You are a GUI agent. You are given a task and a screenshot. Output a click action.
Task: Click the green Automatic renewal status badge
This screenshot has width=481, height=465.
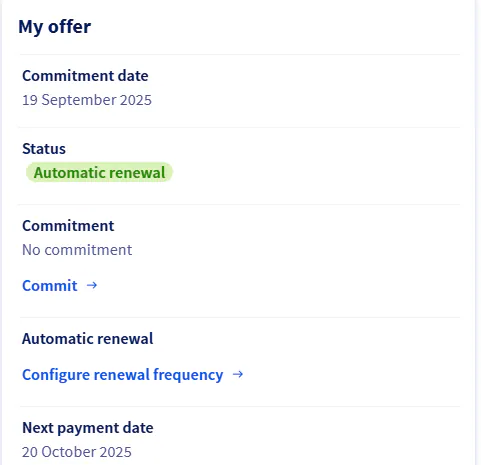pos(99,173)
